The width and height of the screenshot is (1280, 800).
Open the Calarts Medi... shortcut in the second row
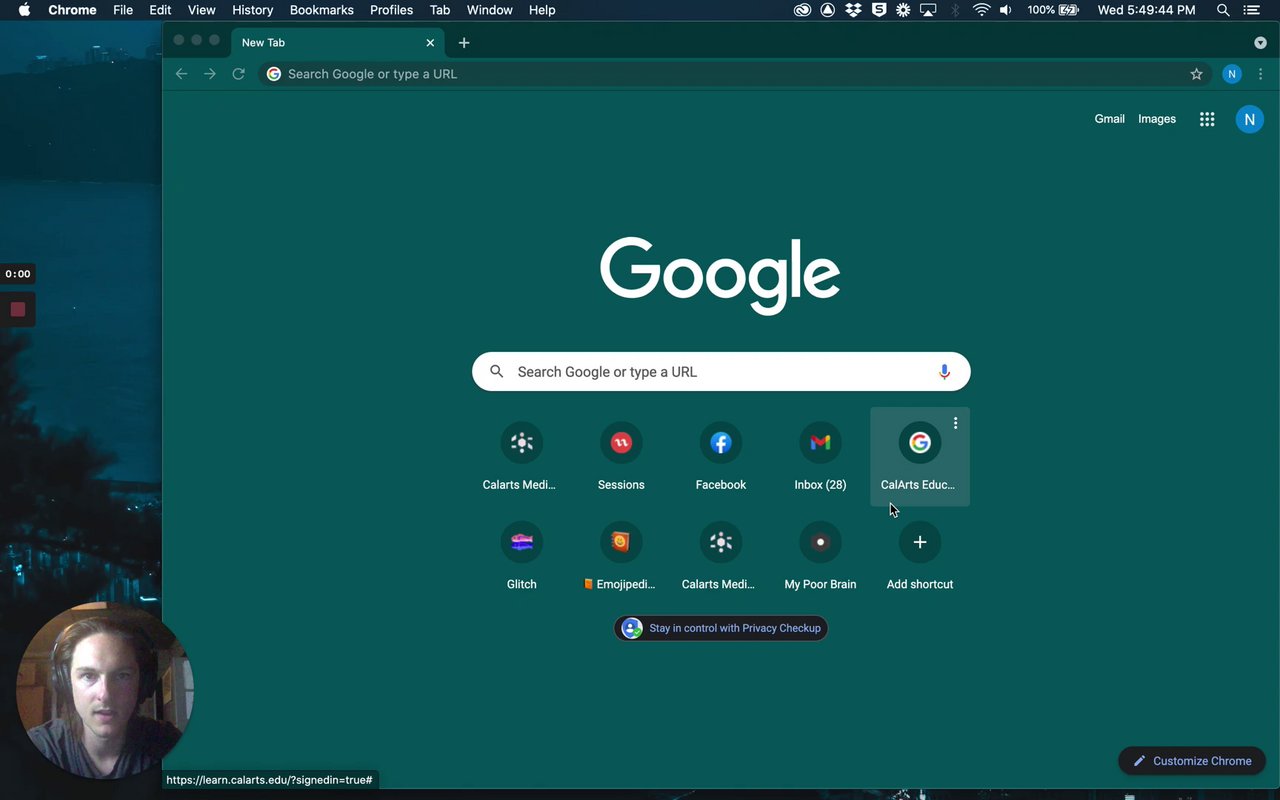[x=721, y=556]
